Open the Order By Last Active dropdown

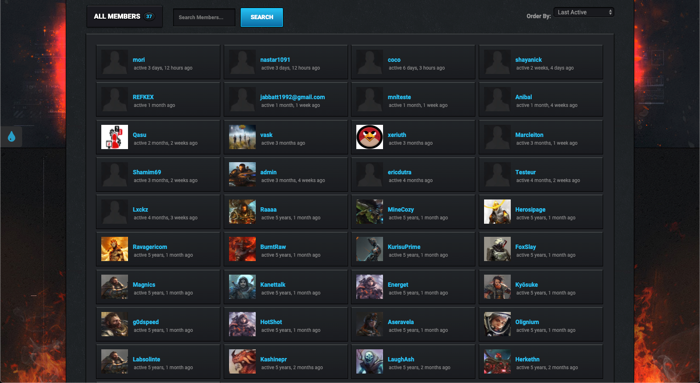click(x=583, y=12)
